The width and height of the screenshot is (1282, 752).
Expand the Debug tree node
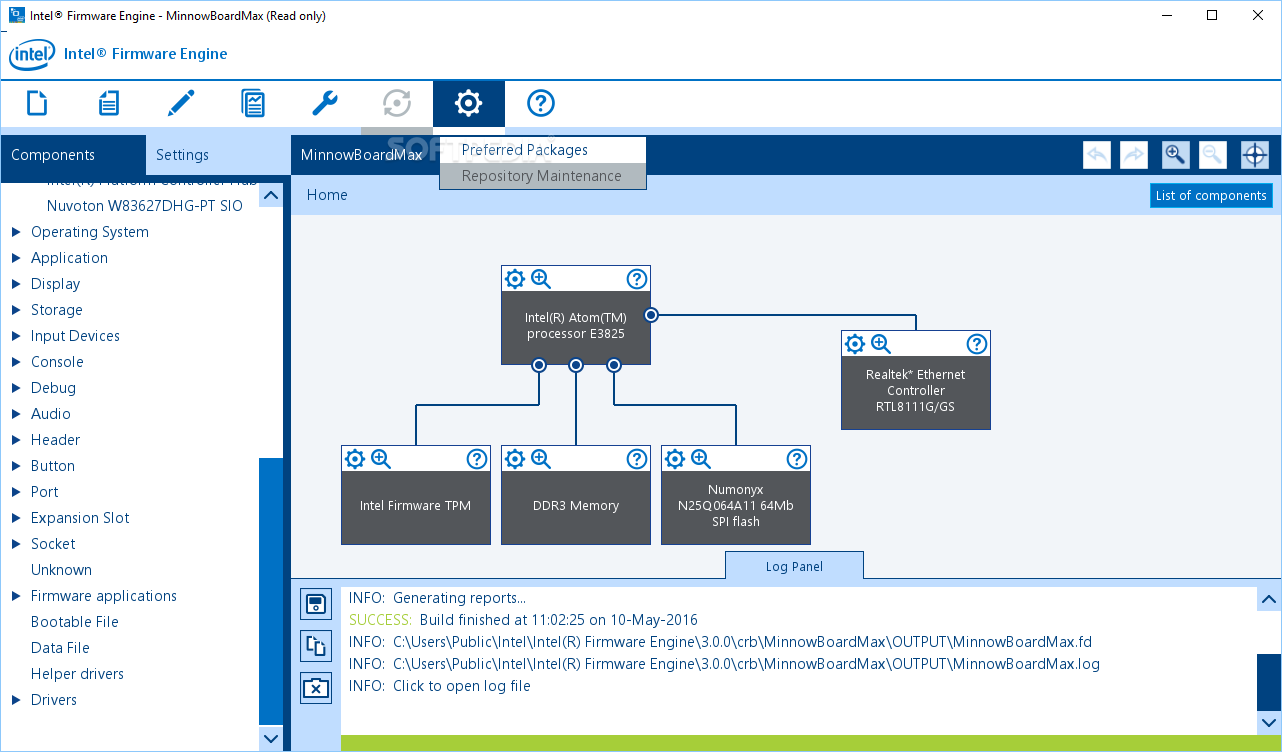coord(16,388)
